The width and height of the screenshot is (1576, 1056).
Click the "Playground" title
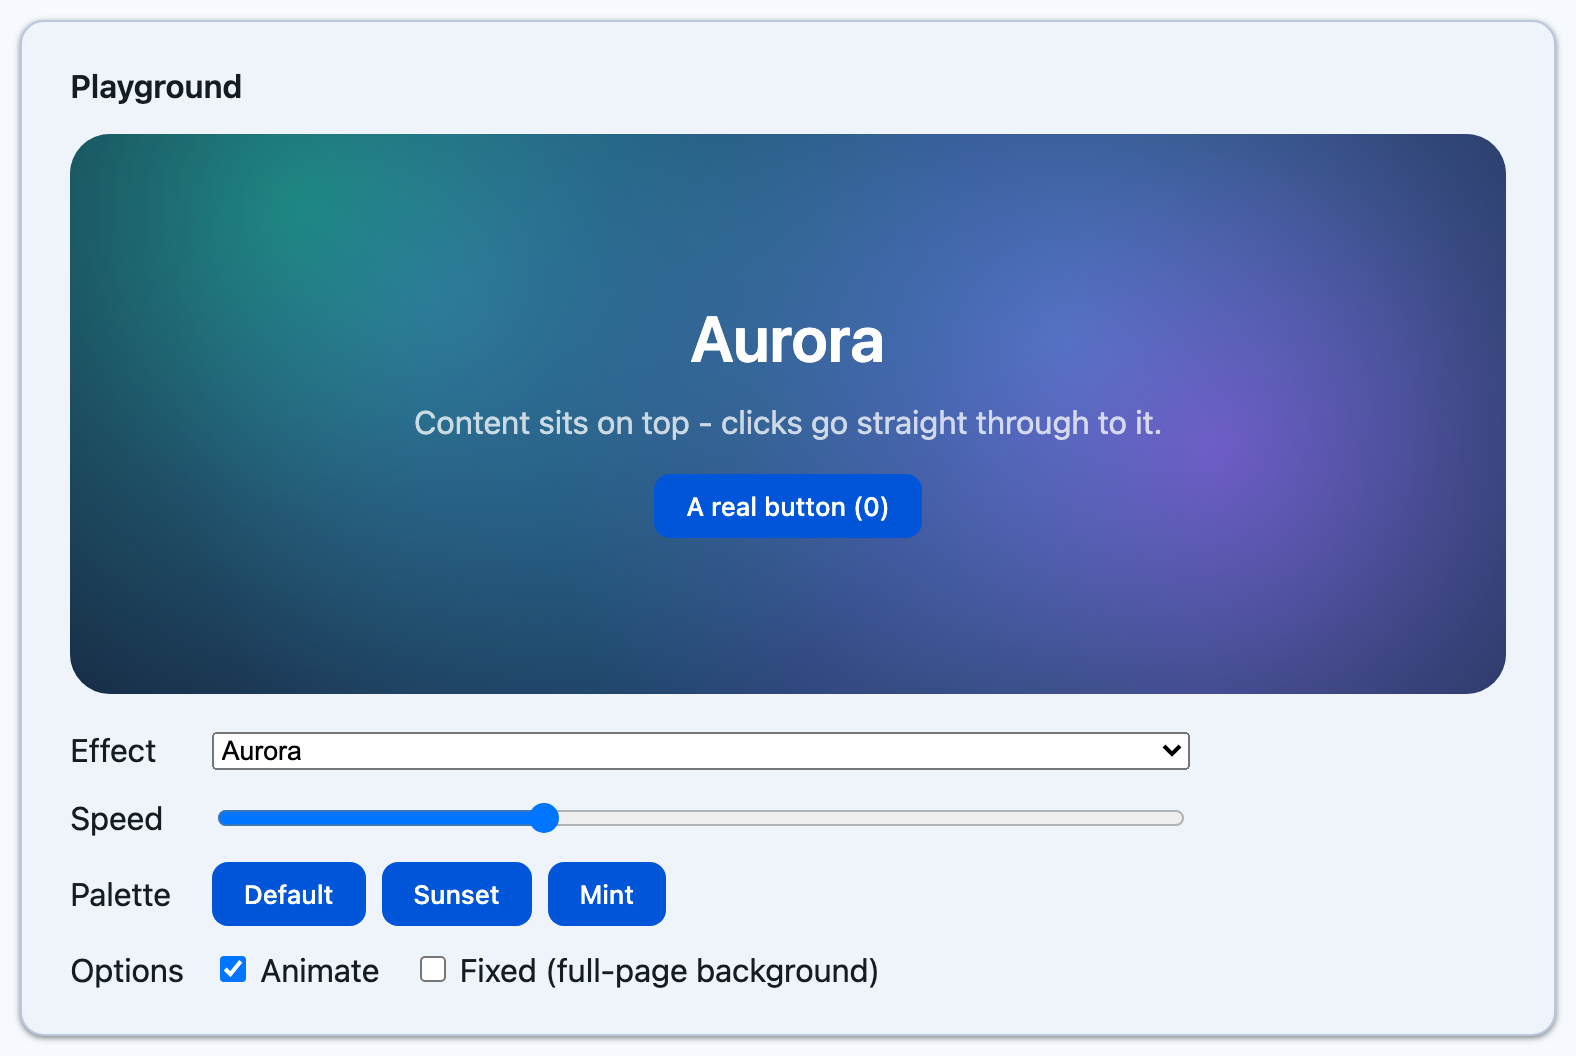156,87
